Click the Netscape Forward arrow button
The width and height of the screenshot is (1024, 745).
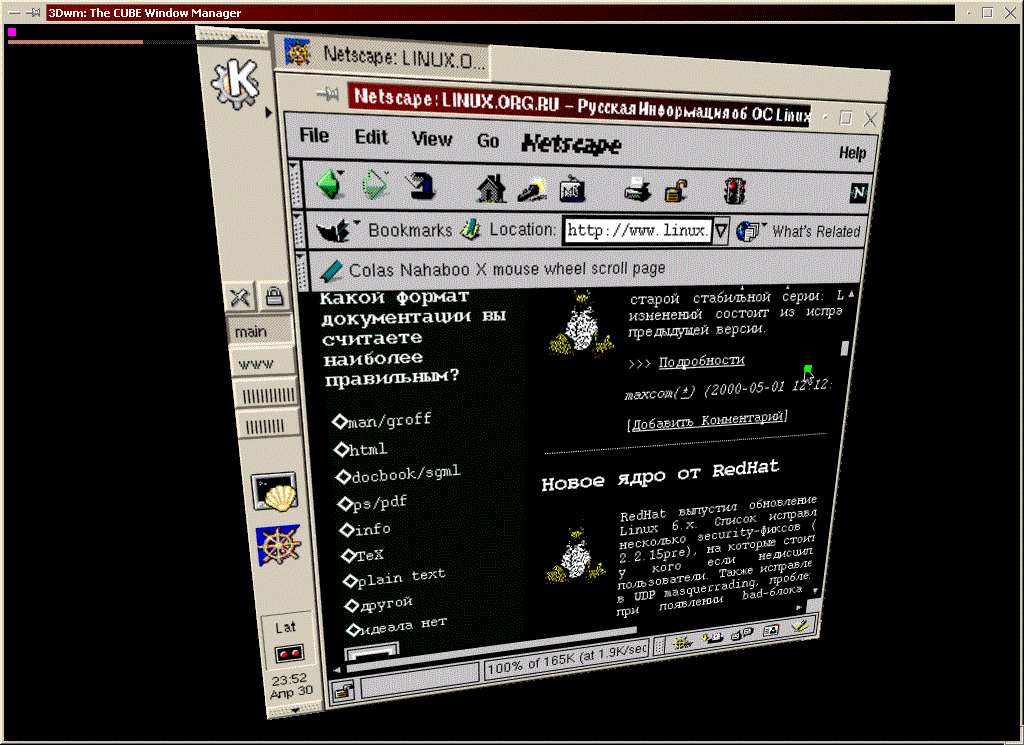coord(375,185)
